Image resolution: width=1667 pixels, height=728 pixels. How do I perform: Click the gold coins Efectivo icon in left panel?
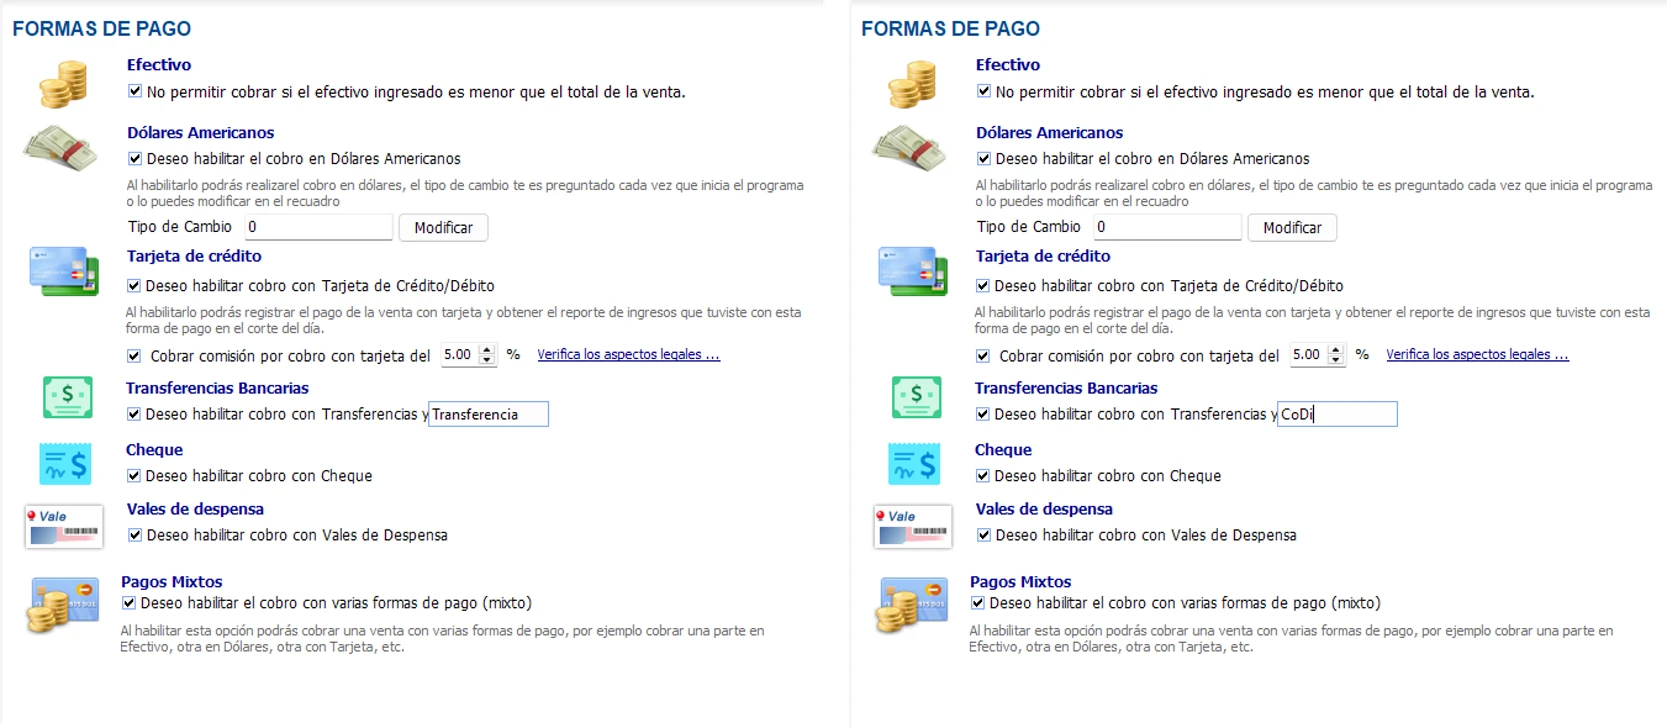coord(63,84)
